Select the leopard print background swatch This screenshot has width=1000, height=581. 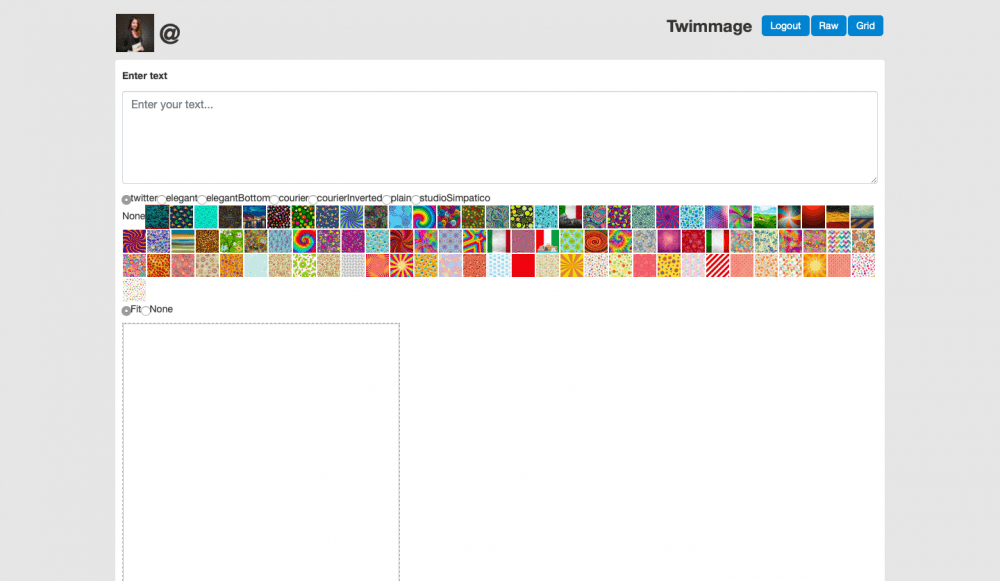pos(207,241)
